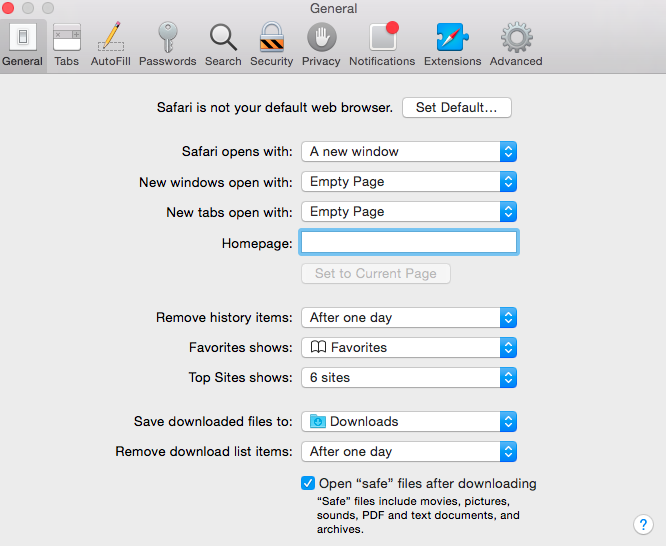Open the Notifications pane
The width and height of the screenshot is (666, 546).
click(x=382, y=45)
